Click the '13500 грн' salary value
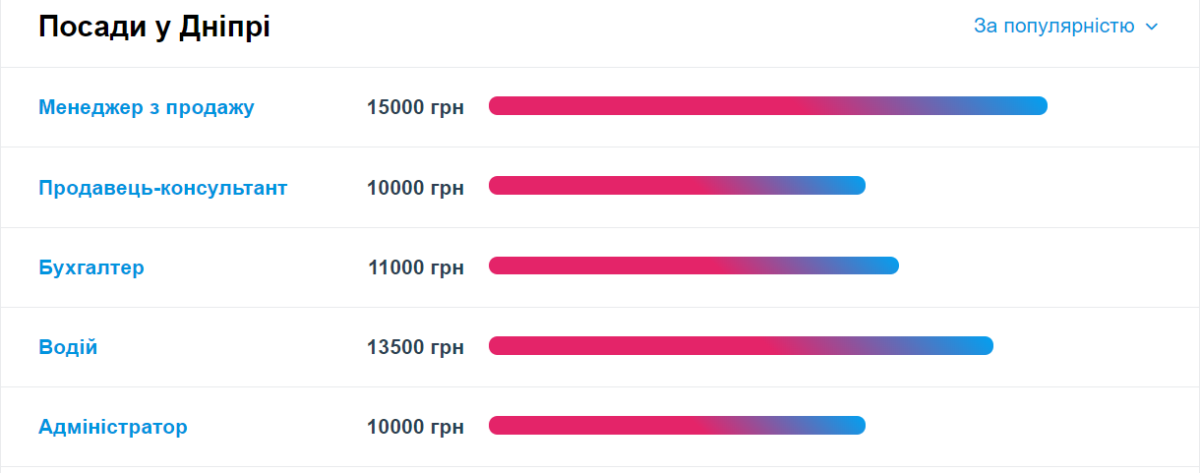 415,347
